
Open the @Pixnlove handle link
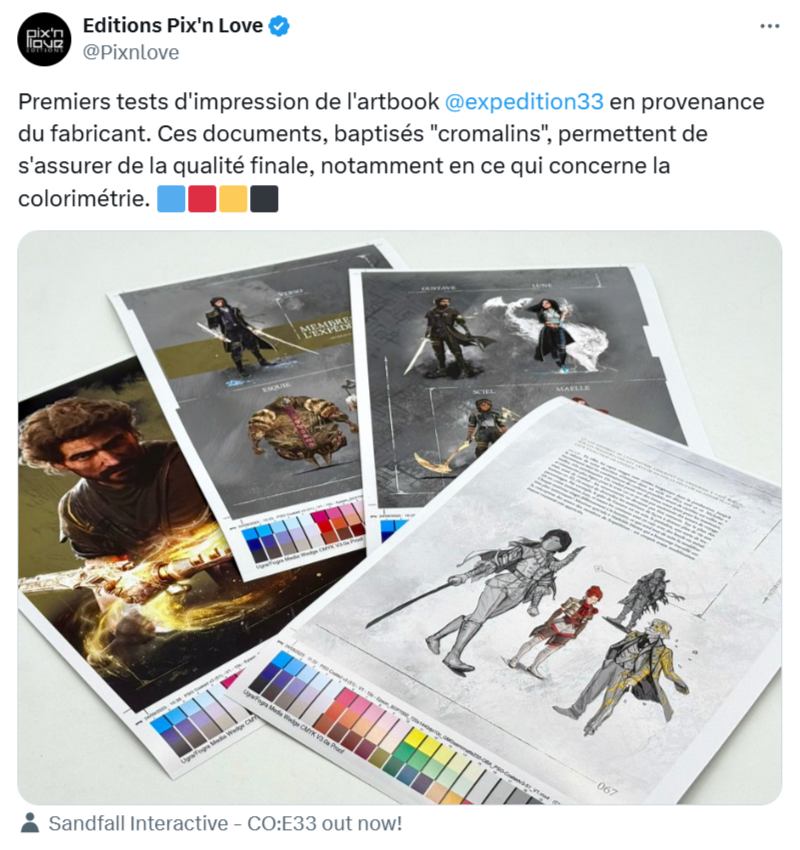pos(131,53)
